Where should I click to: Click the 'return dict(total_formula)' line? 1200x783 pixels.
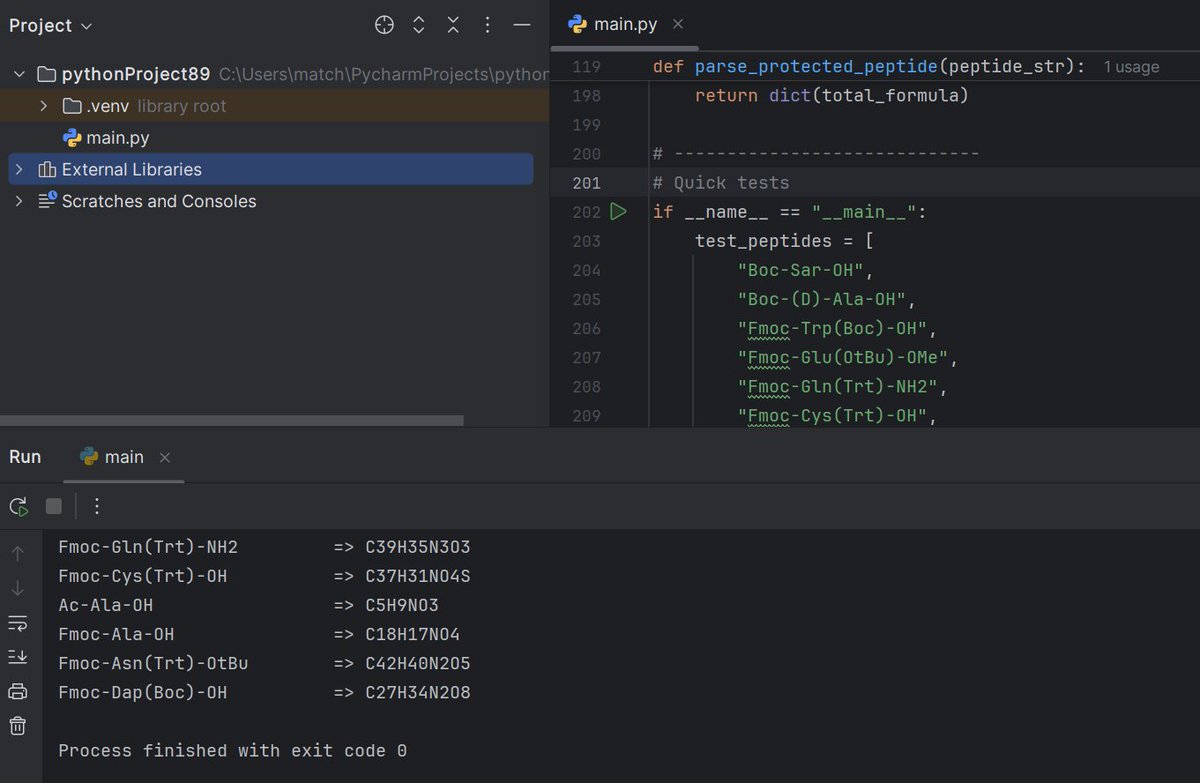pos(832,96)
